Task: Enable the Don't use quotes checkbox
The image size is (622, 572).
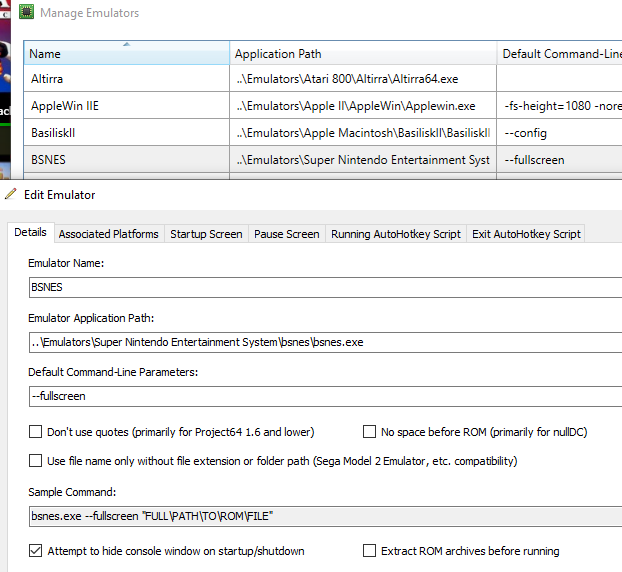Action: click(36, 432)
